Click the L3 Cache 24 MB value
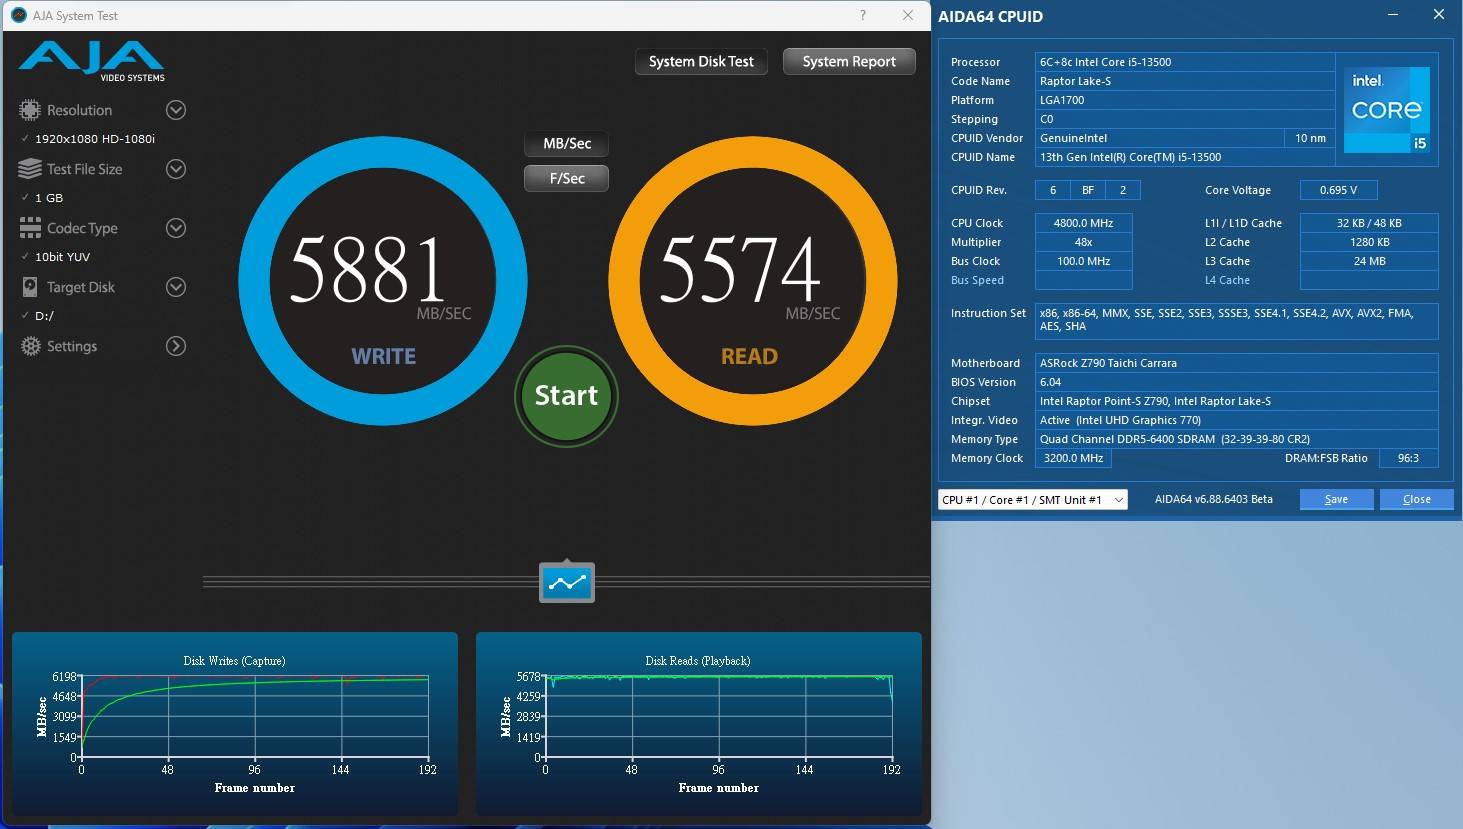The image size is (1463, 829). coord(1369,261)
